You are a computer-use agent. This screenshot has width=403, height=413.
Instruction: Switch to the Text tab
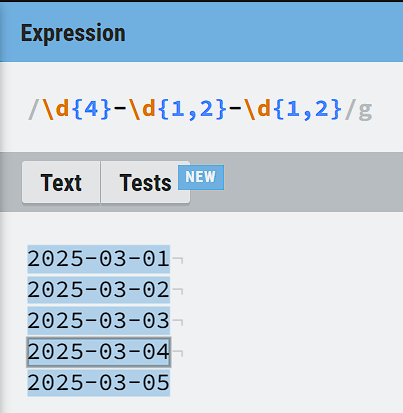(61, 182)
